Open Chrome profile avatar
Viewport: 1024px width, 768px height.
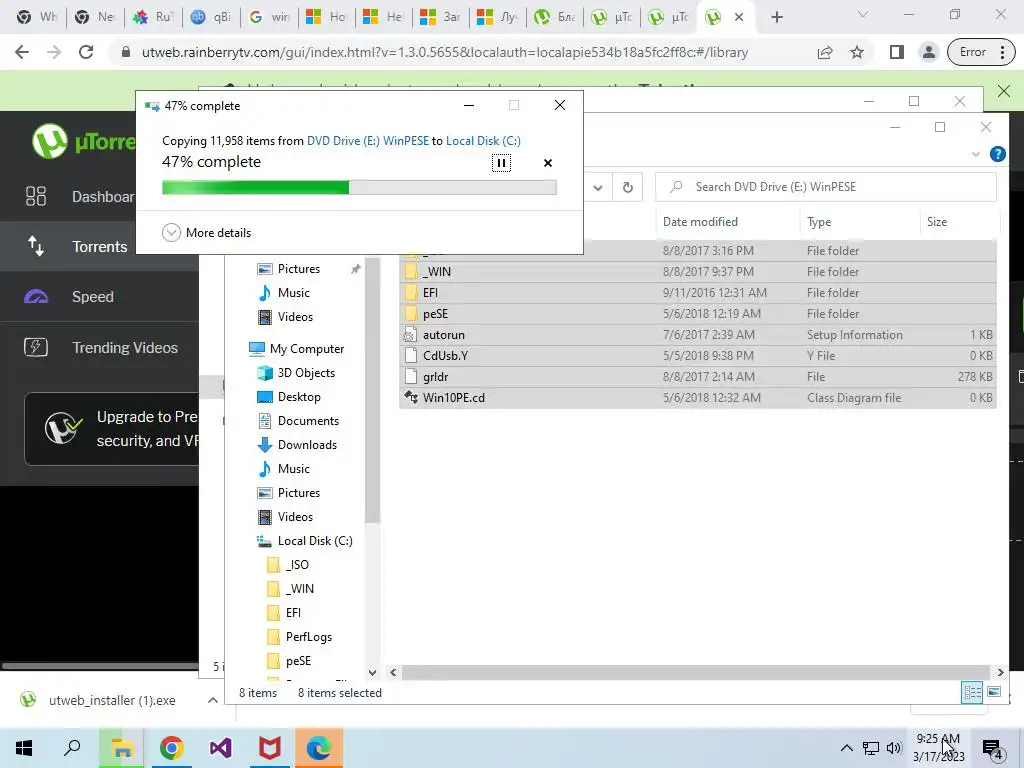click(928, 52)
